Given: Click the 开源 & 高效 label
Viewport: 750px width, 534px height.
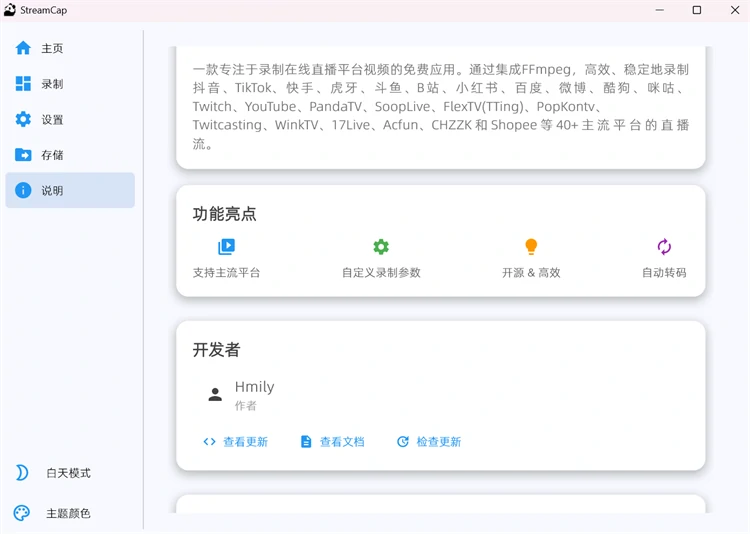Looking at the screenshot, I should coord(531,273).
